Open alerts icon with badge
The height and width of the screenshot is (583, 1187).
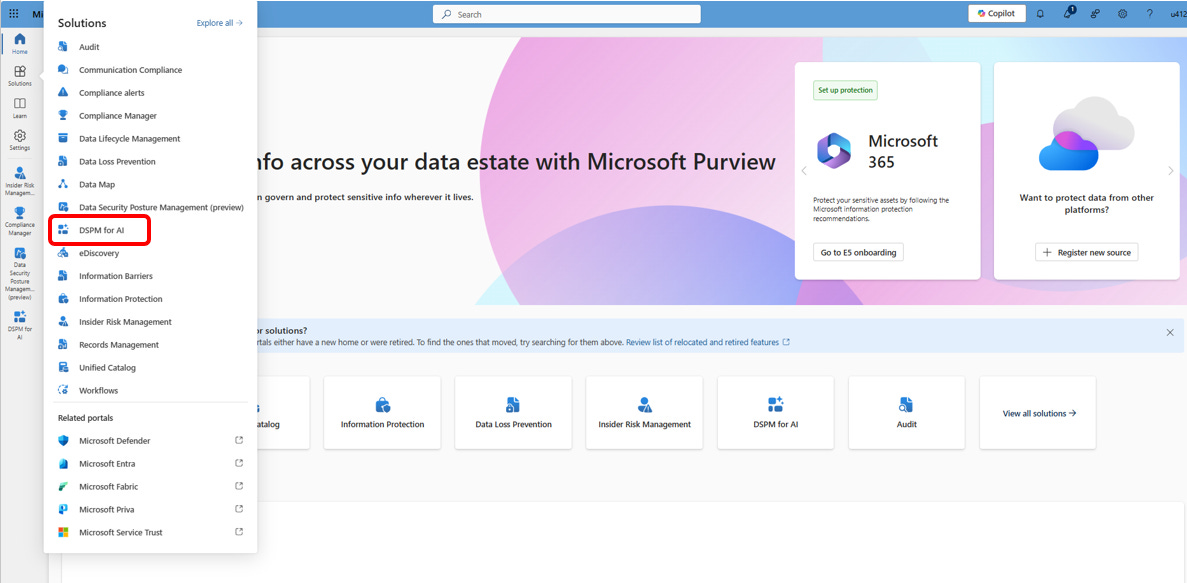[1068, 13]
